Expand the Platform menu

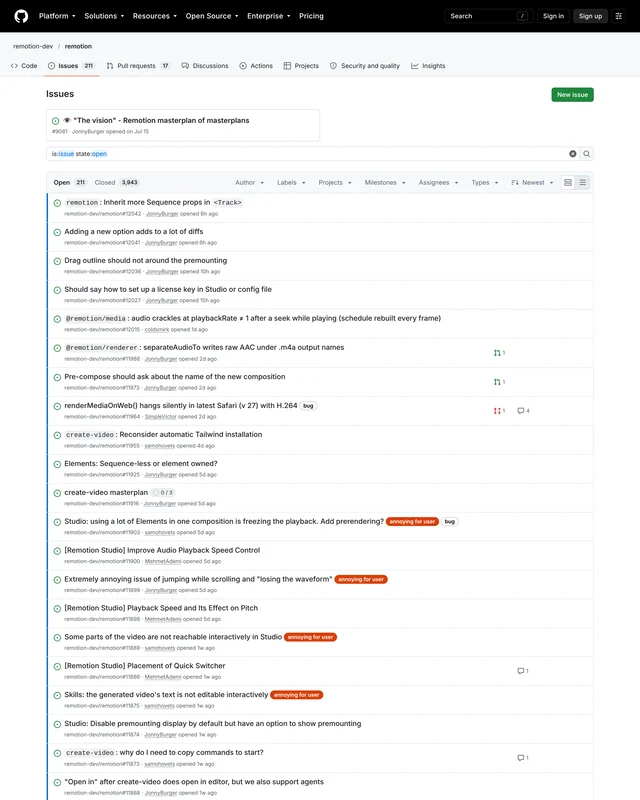[x=57, y=16]
